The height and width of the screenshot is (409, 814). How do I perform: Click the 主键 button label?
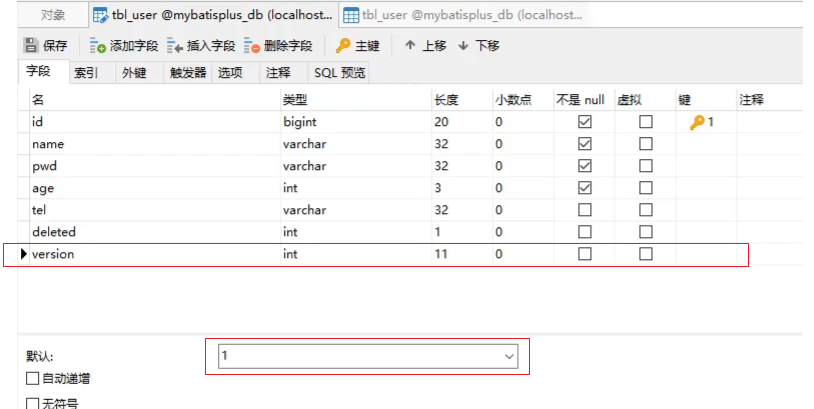[x=368, y=46]
